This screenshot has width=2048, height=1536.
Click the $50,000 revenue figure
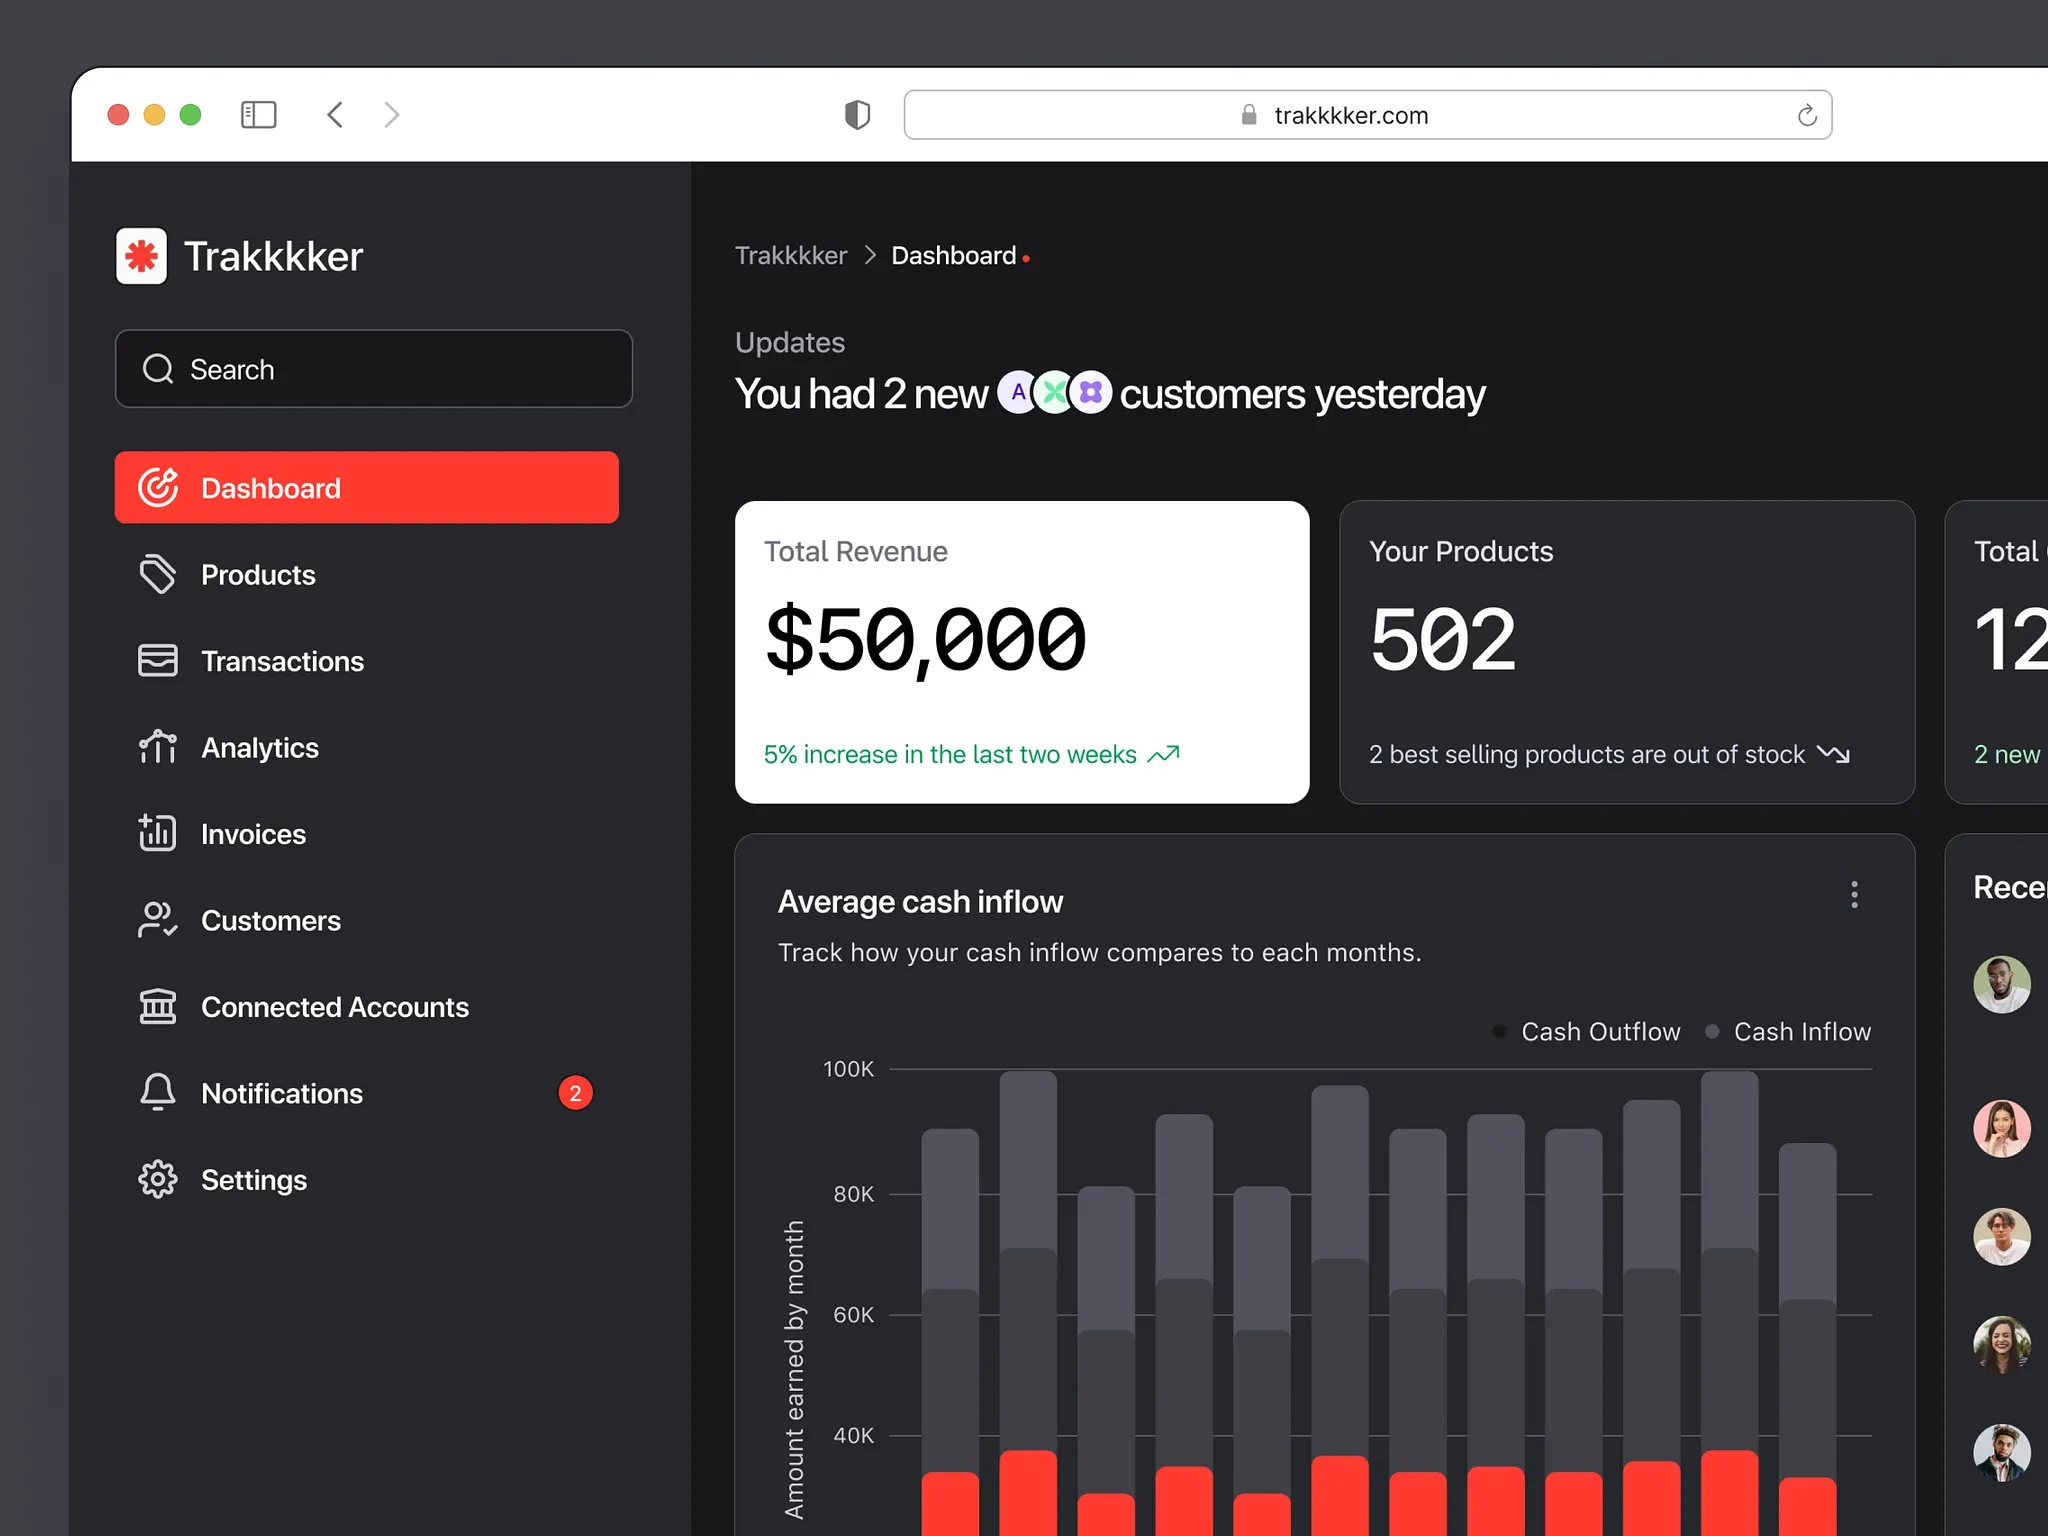[925, 640]
